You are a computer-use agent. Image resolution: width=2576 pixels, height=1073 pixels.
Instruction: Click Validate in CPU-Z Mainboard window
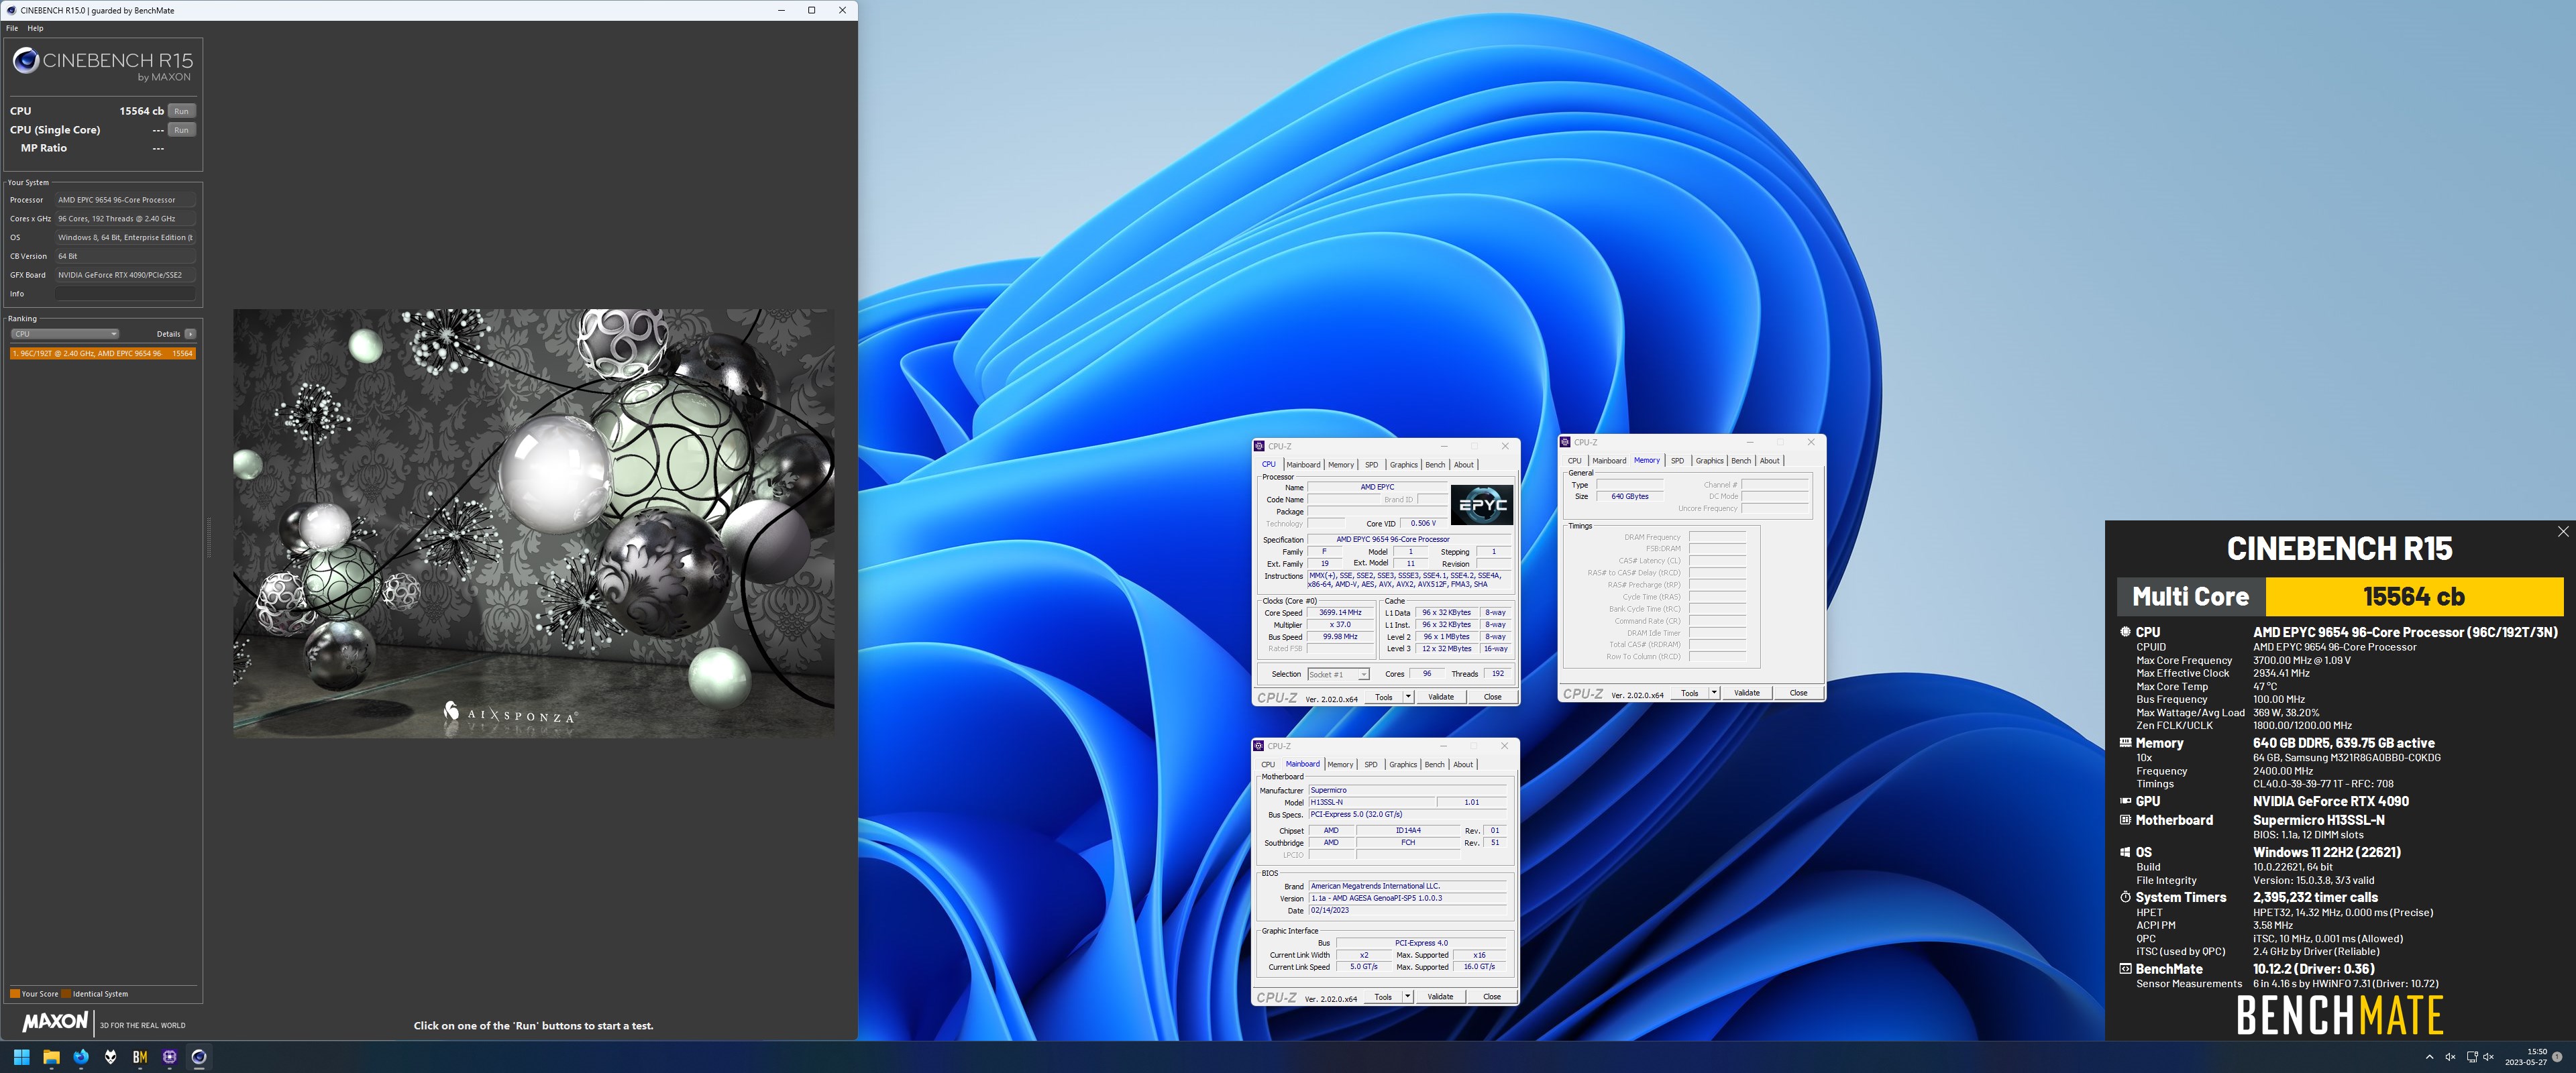click(1440, 997)
